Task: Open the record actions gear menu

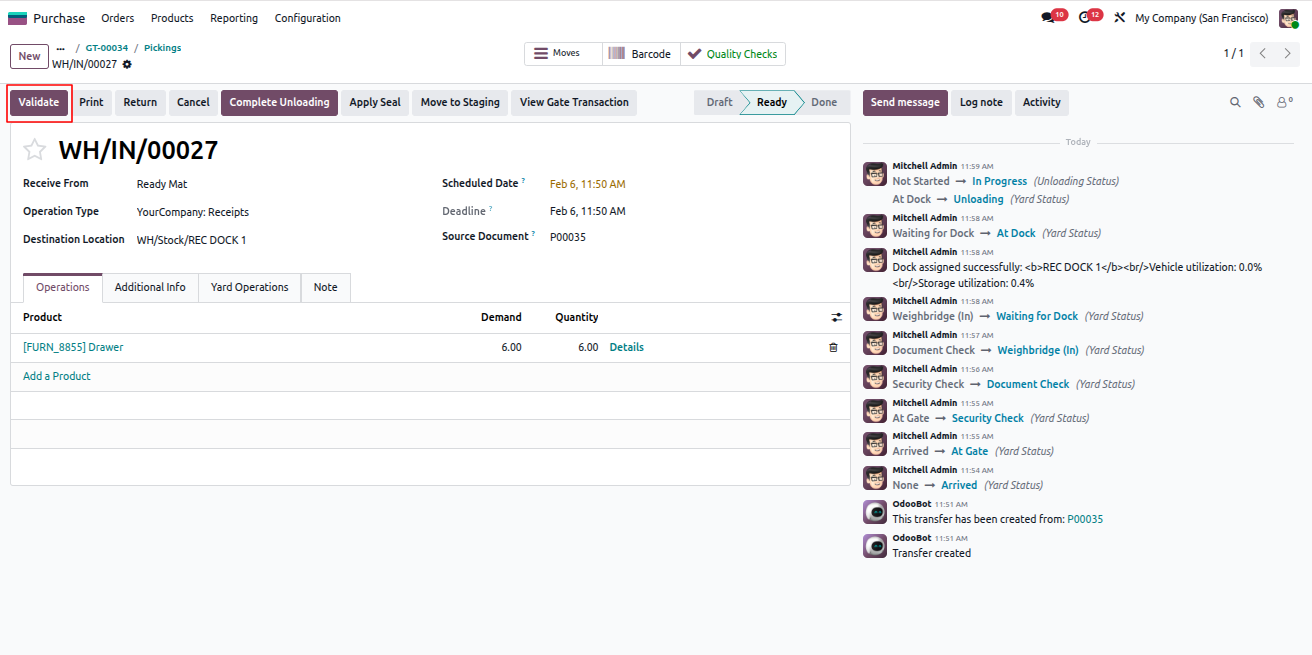Action: click(127, 64)
